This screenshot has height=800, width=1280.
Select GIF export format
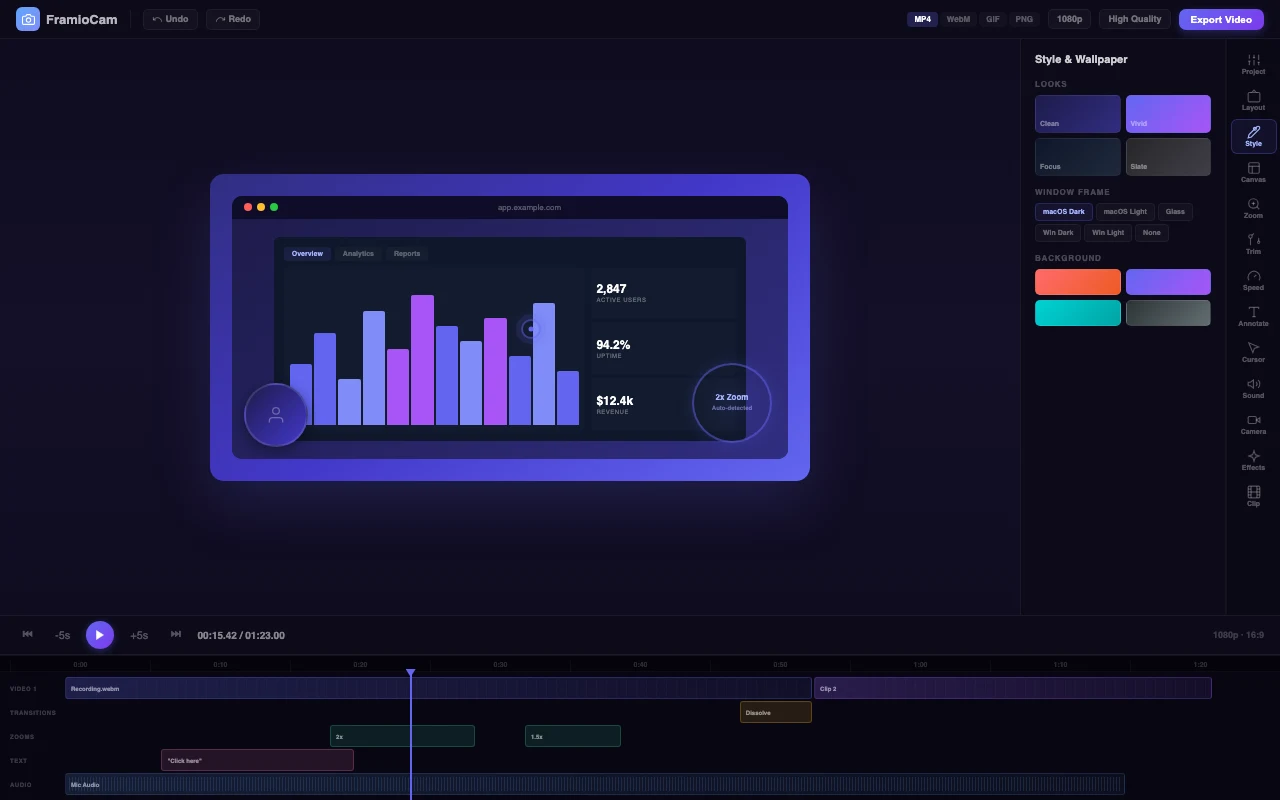992,19
